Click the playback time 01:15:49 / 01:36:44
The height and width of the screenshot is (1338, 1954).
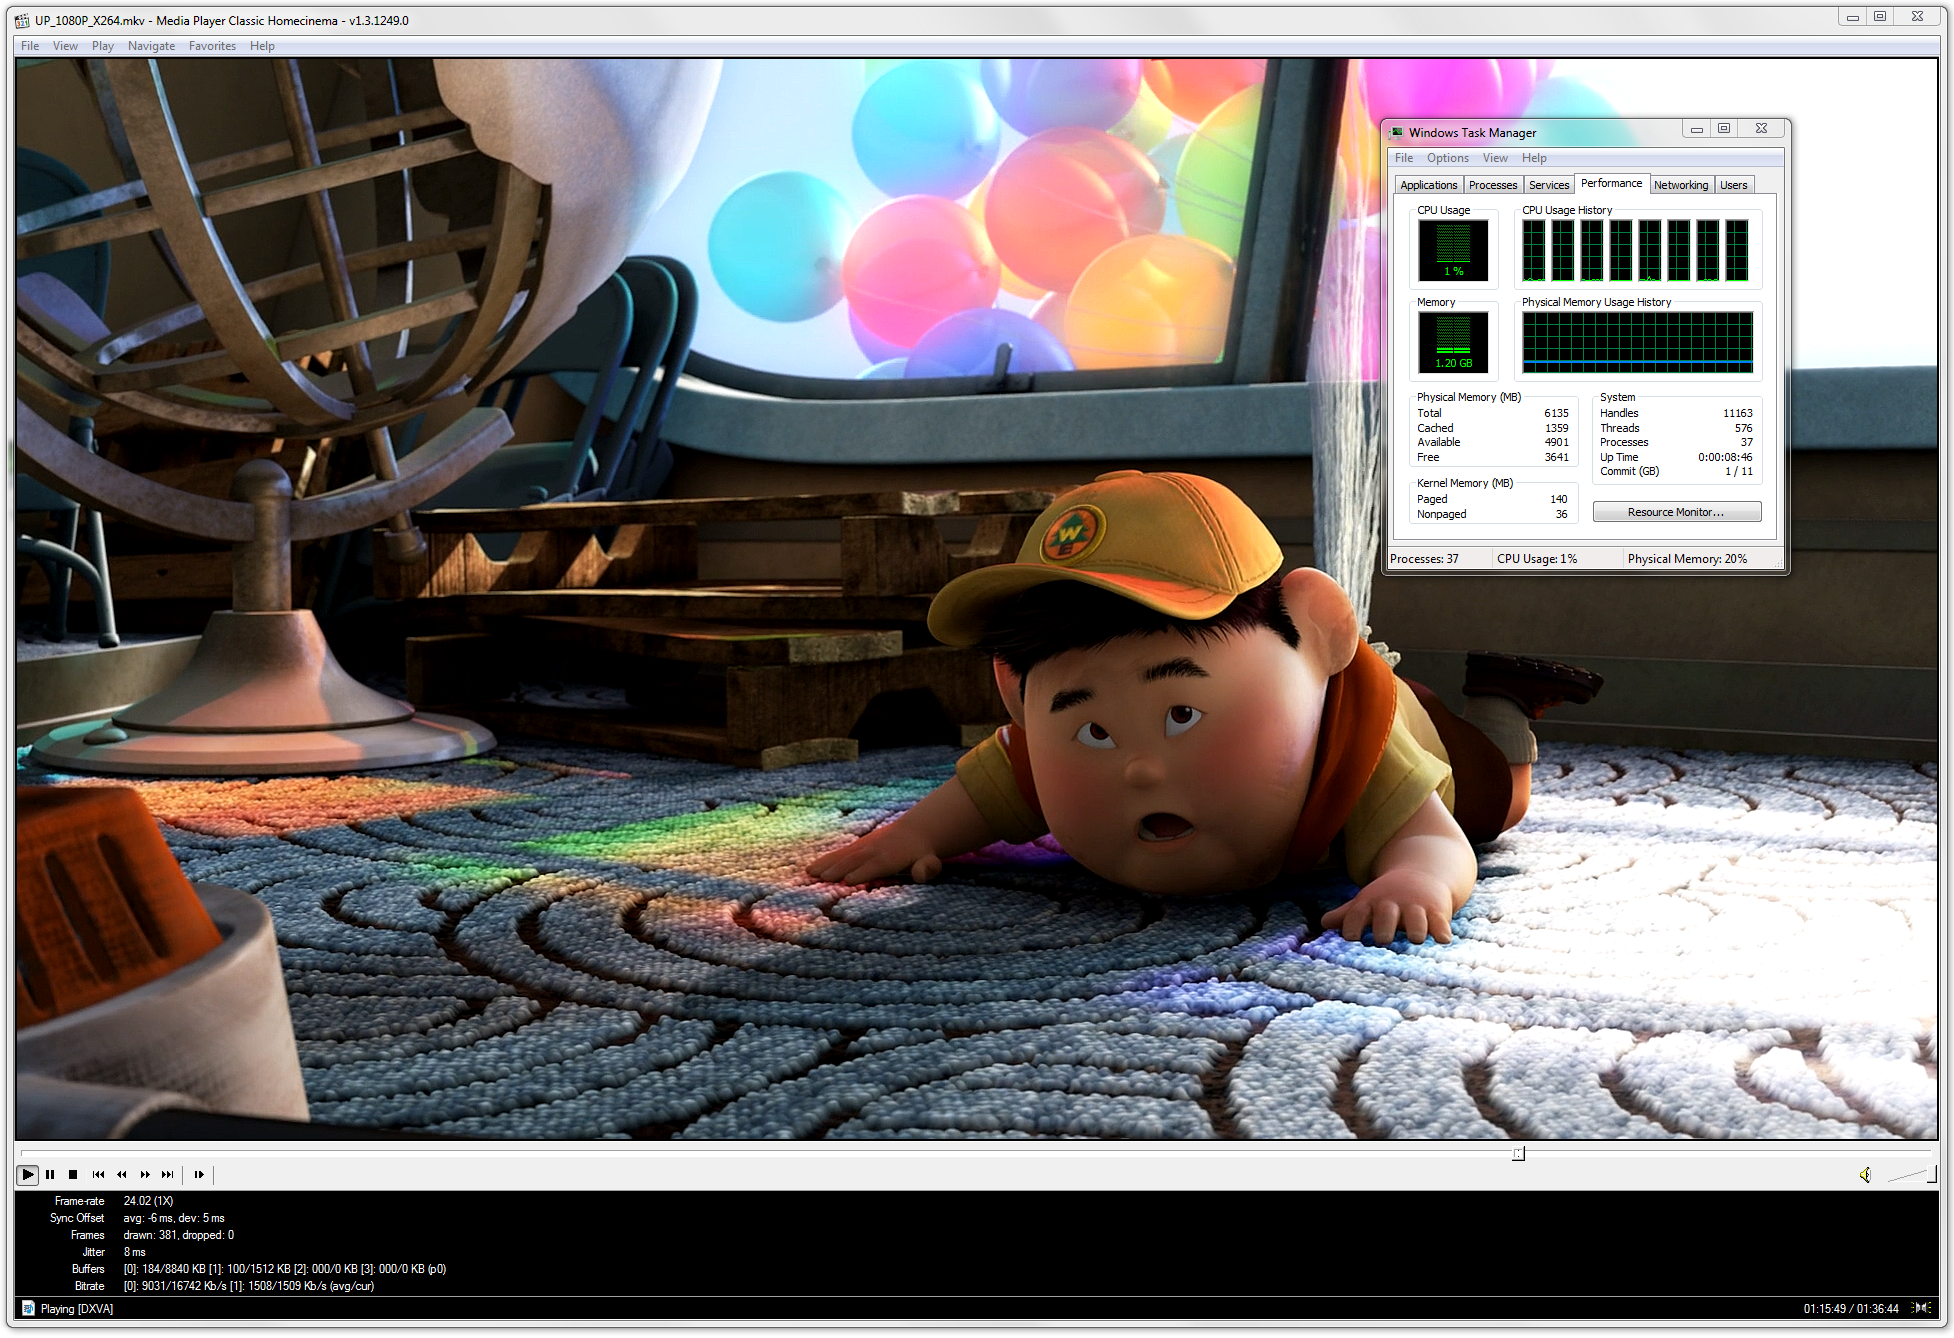(x=1850, y=1308)
